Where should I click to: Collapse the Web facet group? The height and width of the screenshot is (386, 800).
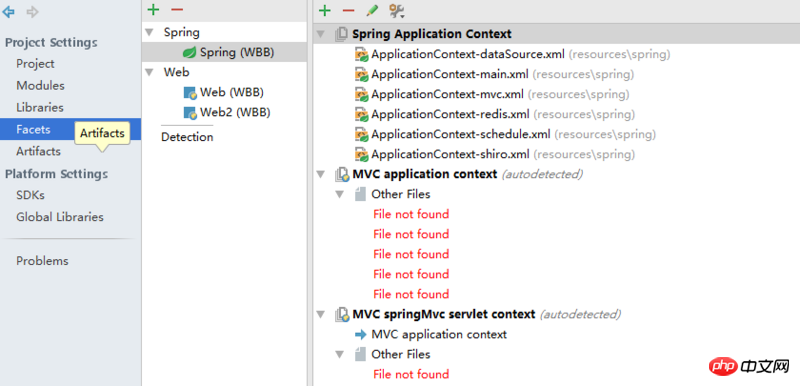point(149,72)
